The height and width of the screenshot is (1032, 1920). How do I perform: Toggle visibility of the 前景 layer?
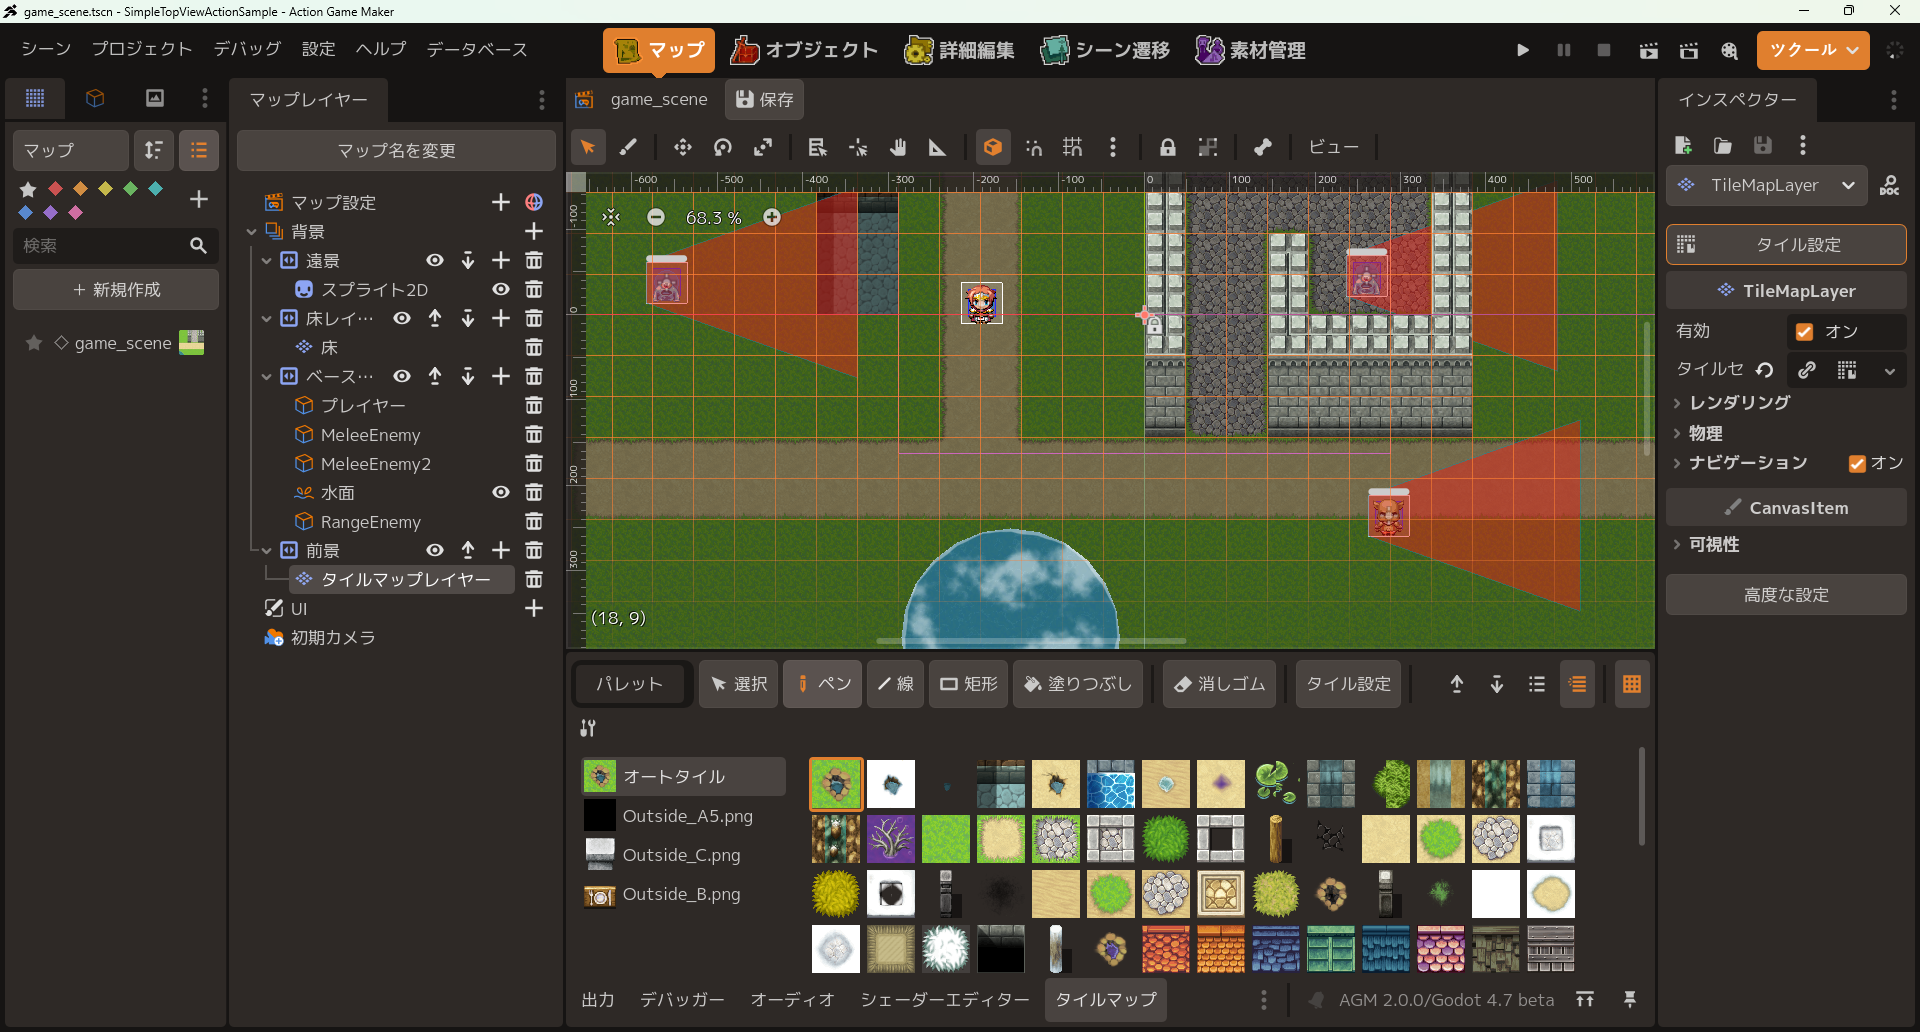(435, 550)
